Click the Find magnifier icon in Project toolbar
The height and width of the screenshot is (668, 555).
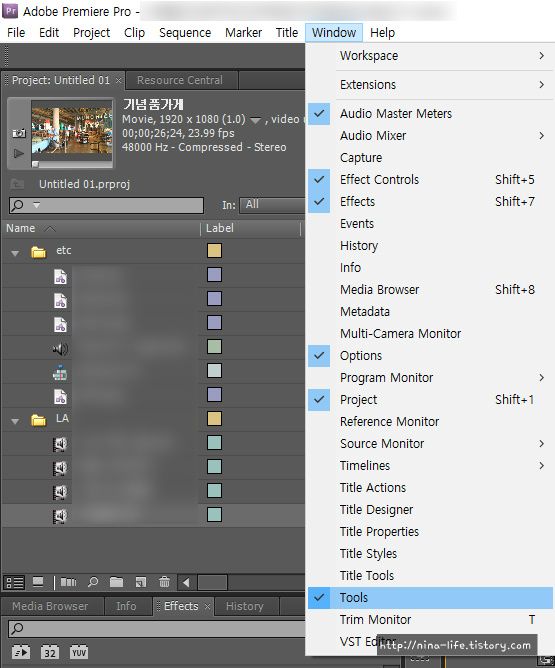coord(92,582)
